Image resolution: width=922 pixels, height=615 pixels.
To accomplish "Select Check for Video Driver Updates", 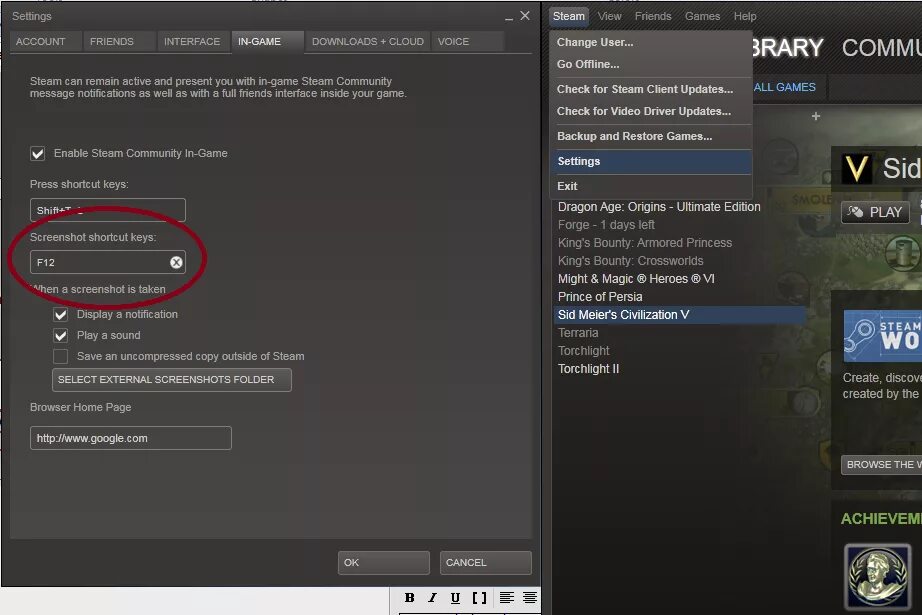I will [651, 111].
